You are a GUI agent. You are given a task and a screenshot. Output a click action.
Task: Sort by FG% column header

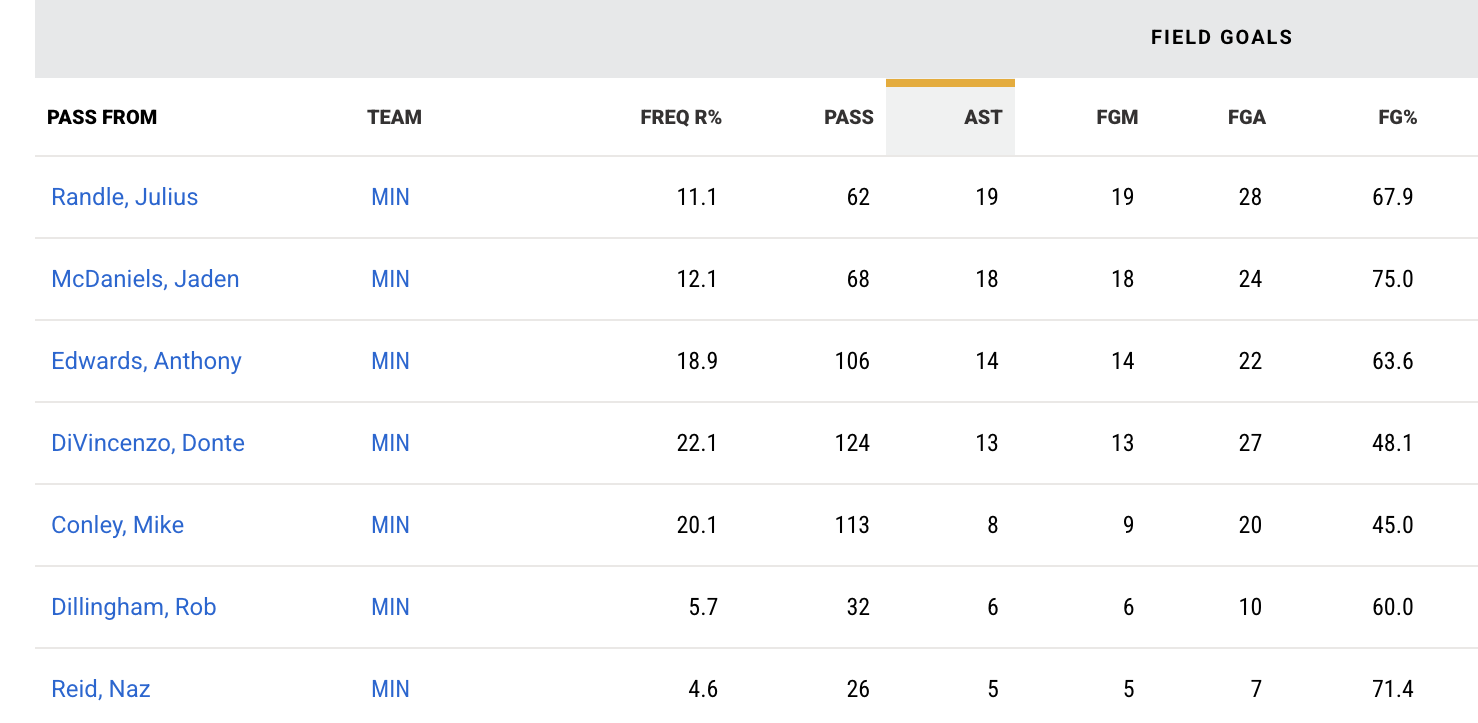[x=1397, y=117]
